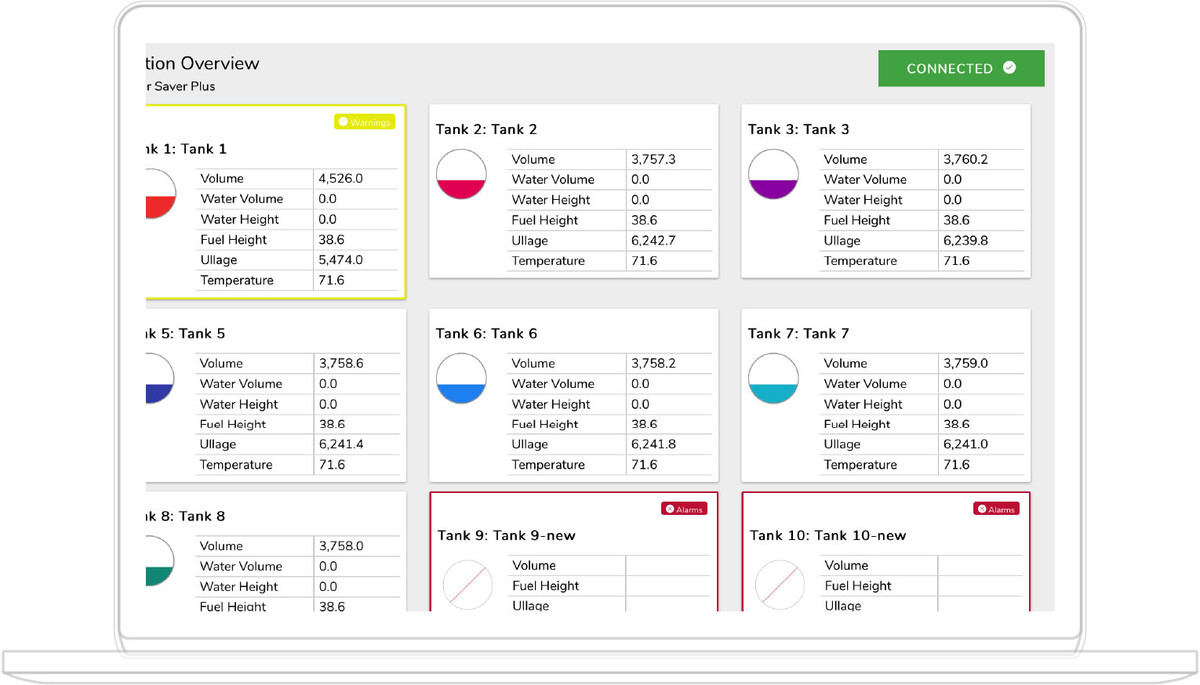Viewport: 1200px width, 685px height.
Task: Click the checkmark icon in CONNECTED button
Action: coord(1009,68)
